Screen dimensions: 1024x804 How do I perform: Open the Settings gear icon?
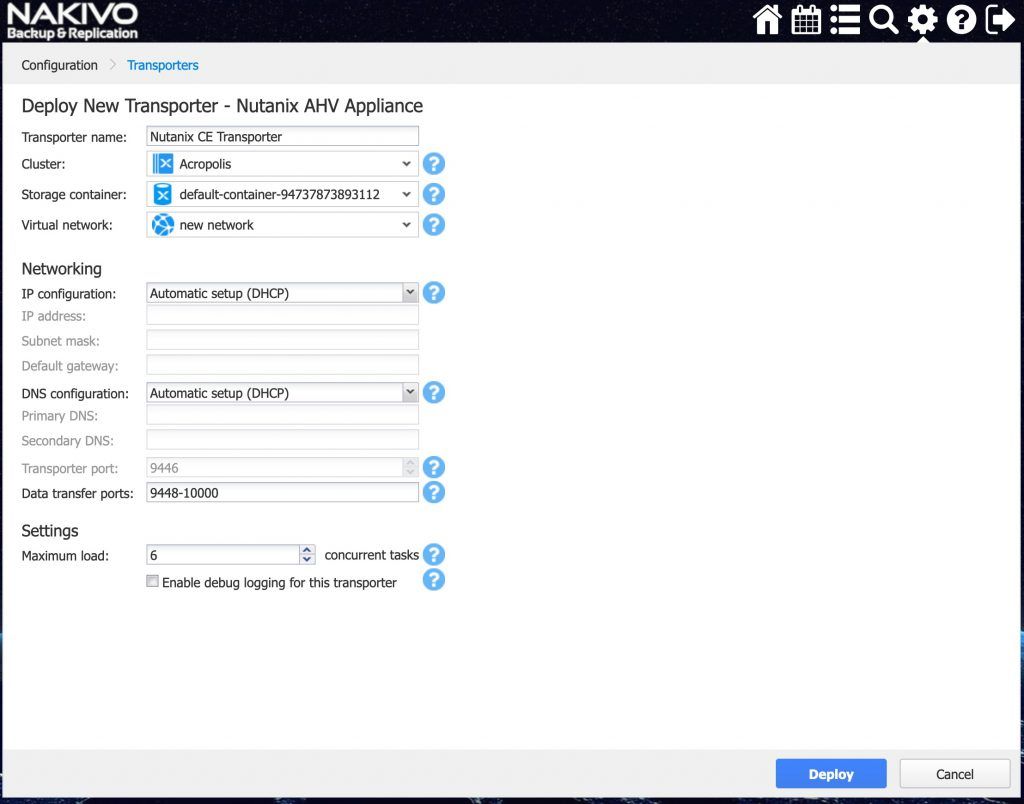point(922,20)
